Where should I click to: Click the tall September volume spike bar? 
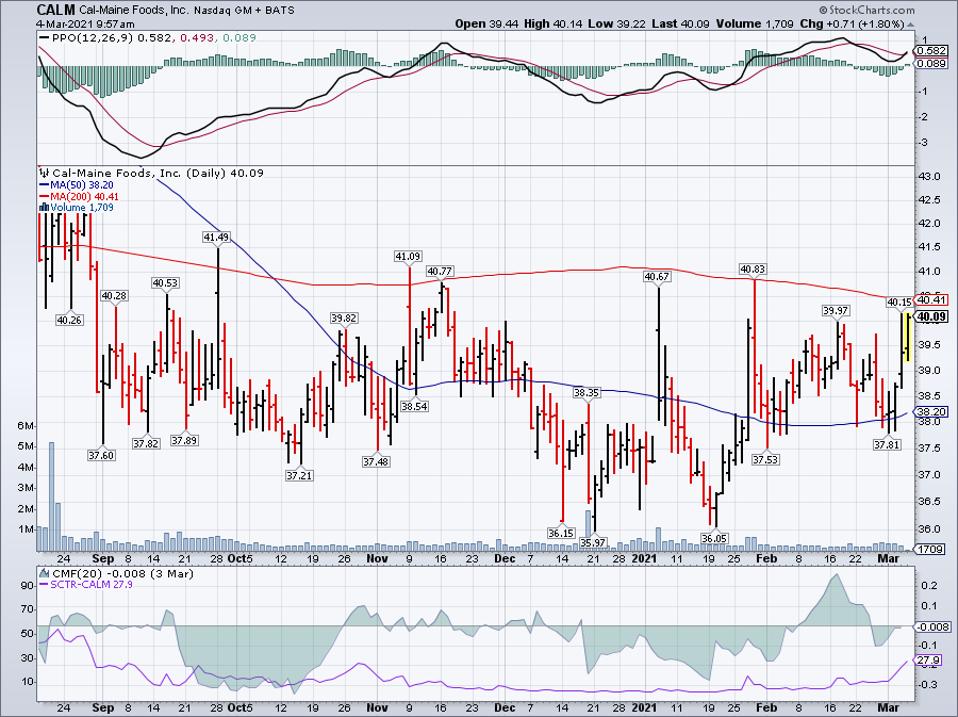coord(51,497)
